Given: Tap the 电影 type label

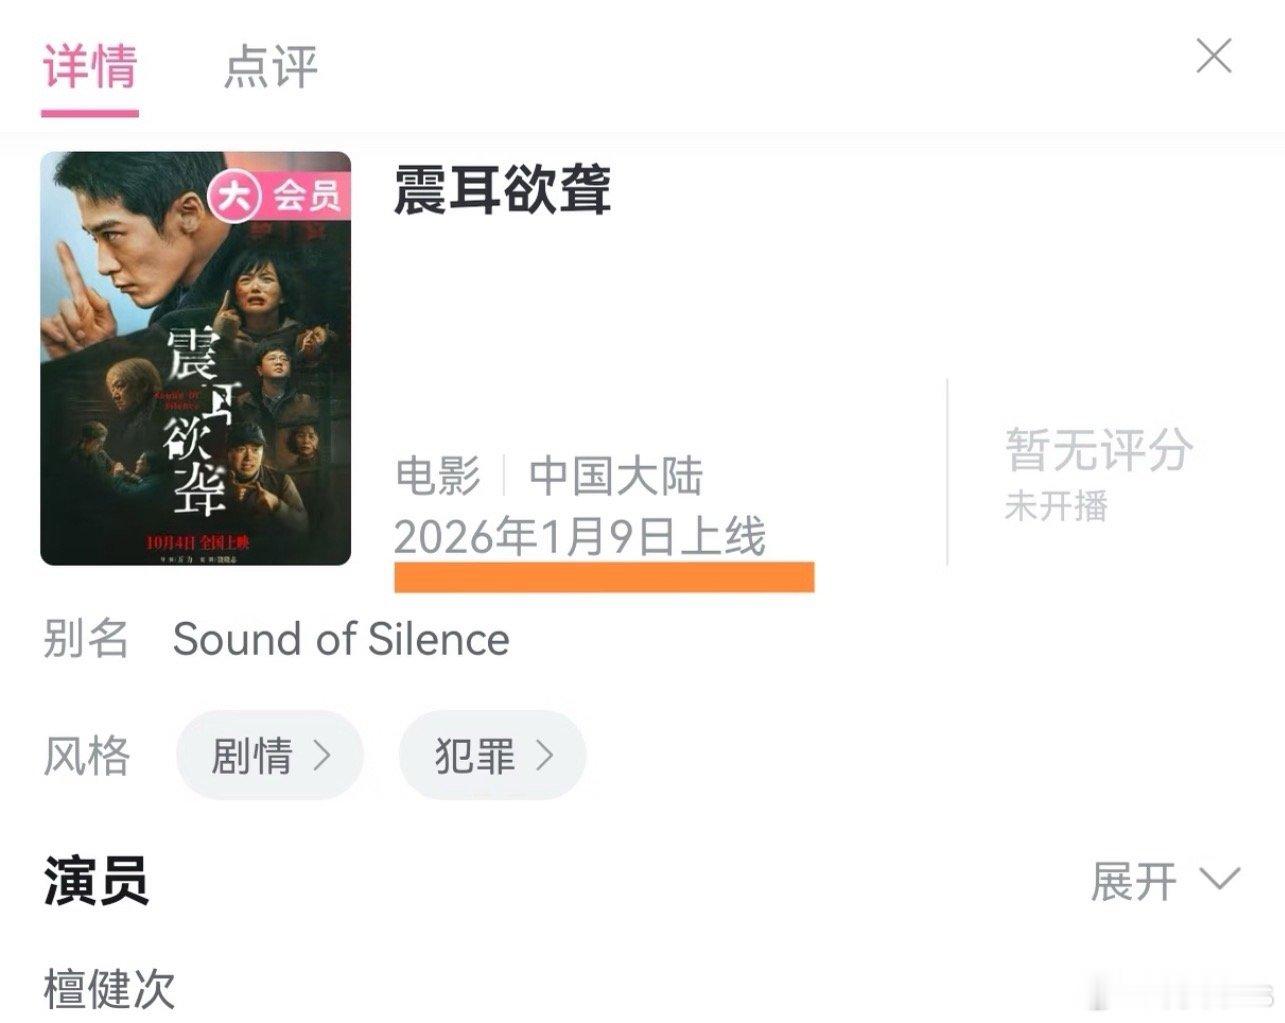Looking at the screenshot, I should (438, 476).
